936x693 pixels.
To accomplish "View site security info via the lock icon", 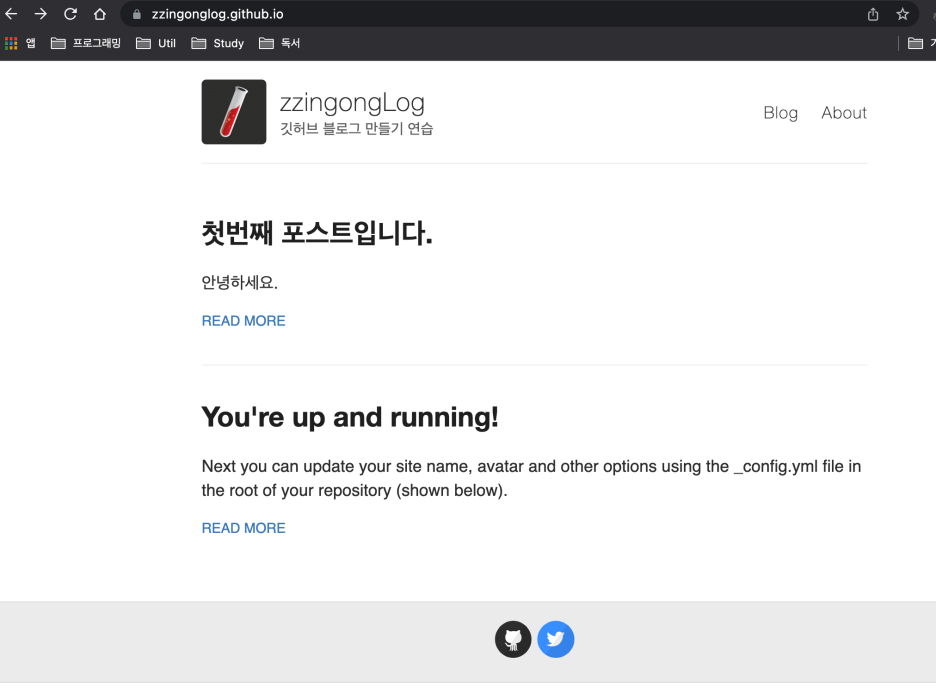I will [137, 14].
